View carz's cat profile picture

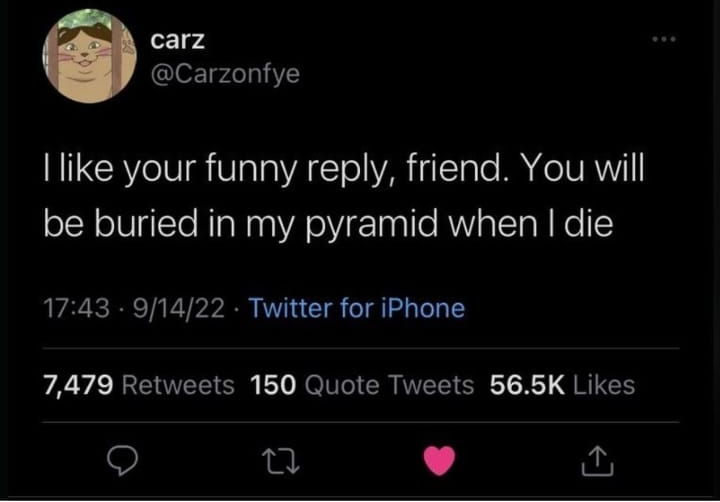89,56
